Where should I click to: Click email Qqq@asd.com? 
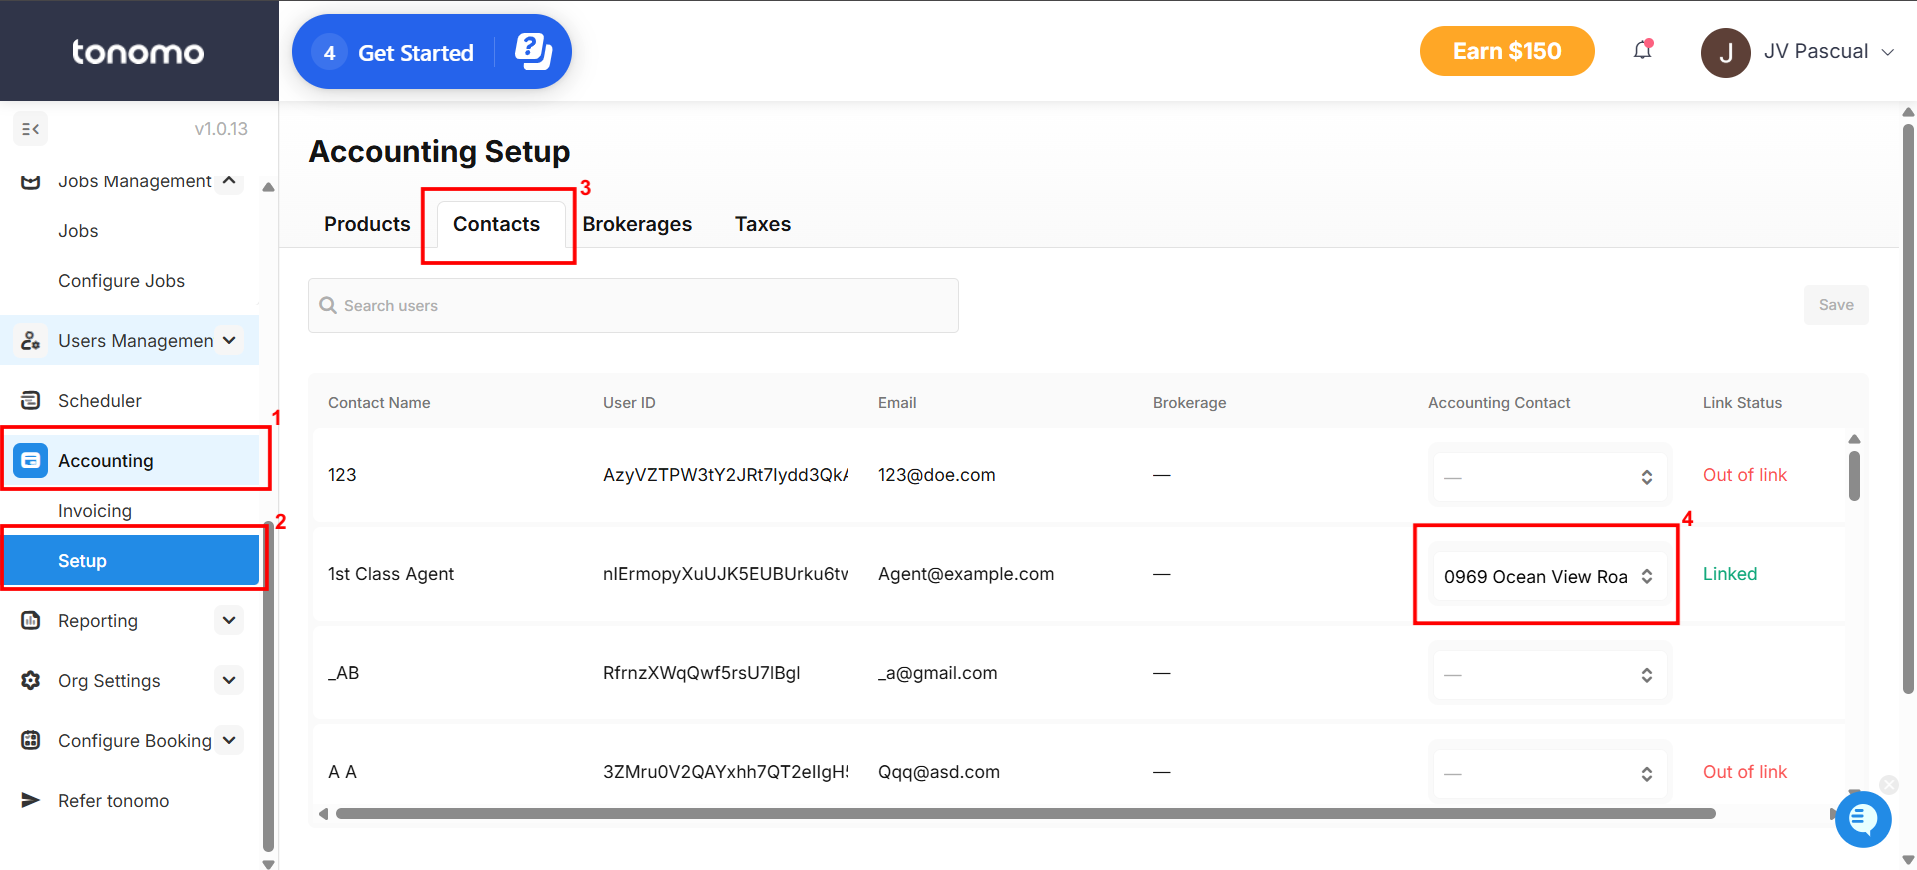(x=938, y=772)
